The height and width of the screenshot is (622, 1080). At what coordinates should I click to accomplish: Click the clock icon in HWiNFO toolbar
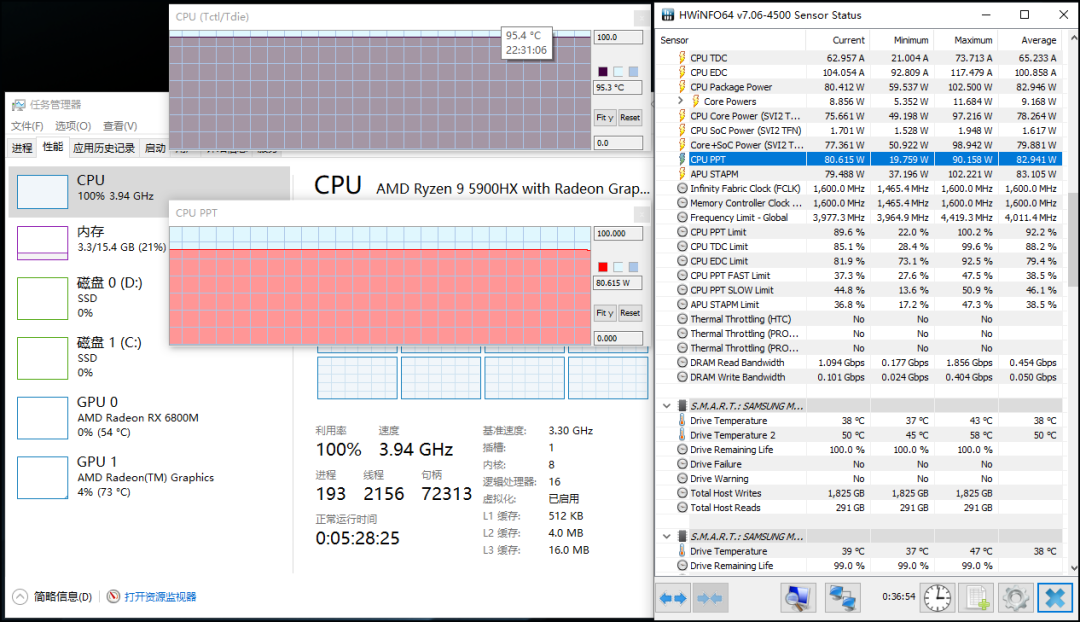tap(937, 598)
